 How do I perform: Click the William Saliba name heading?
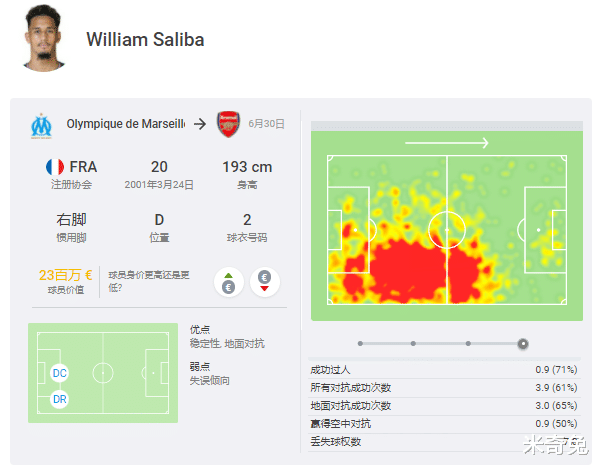(145, 39)
